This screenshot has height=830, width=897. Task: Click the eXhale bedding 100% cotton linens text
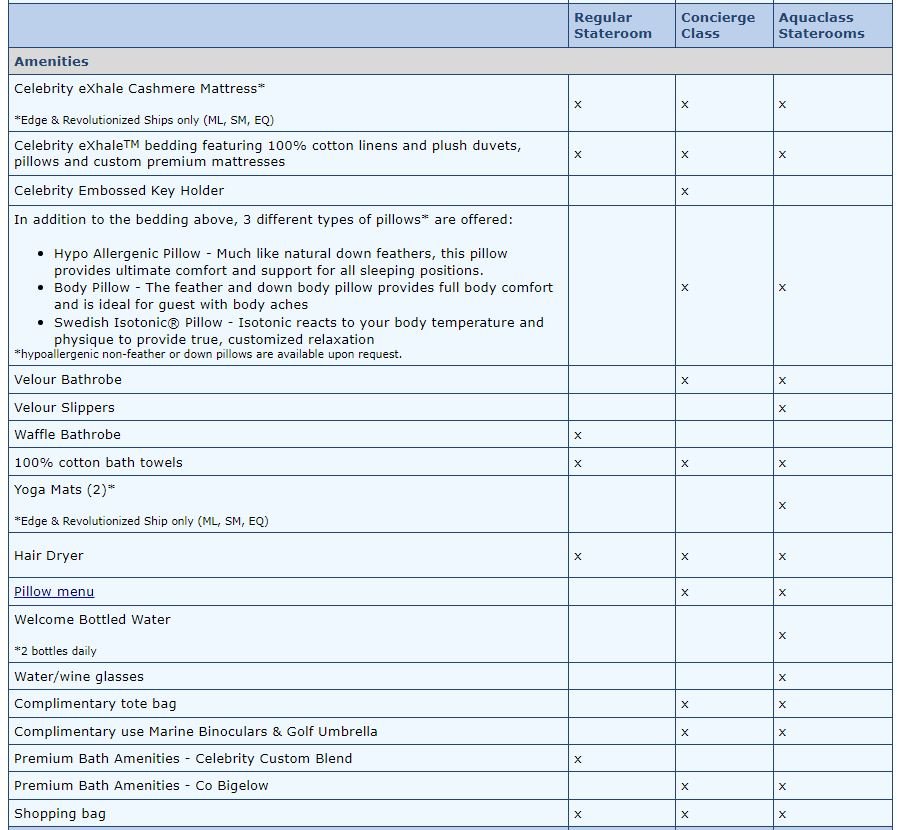pyautogui.click(x=268, y=153)
